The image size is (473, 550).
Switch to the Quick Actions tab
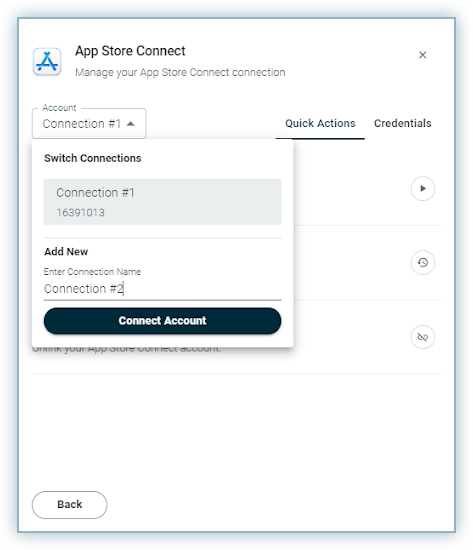click(x=320, y=123)
